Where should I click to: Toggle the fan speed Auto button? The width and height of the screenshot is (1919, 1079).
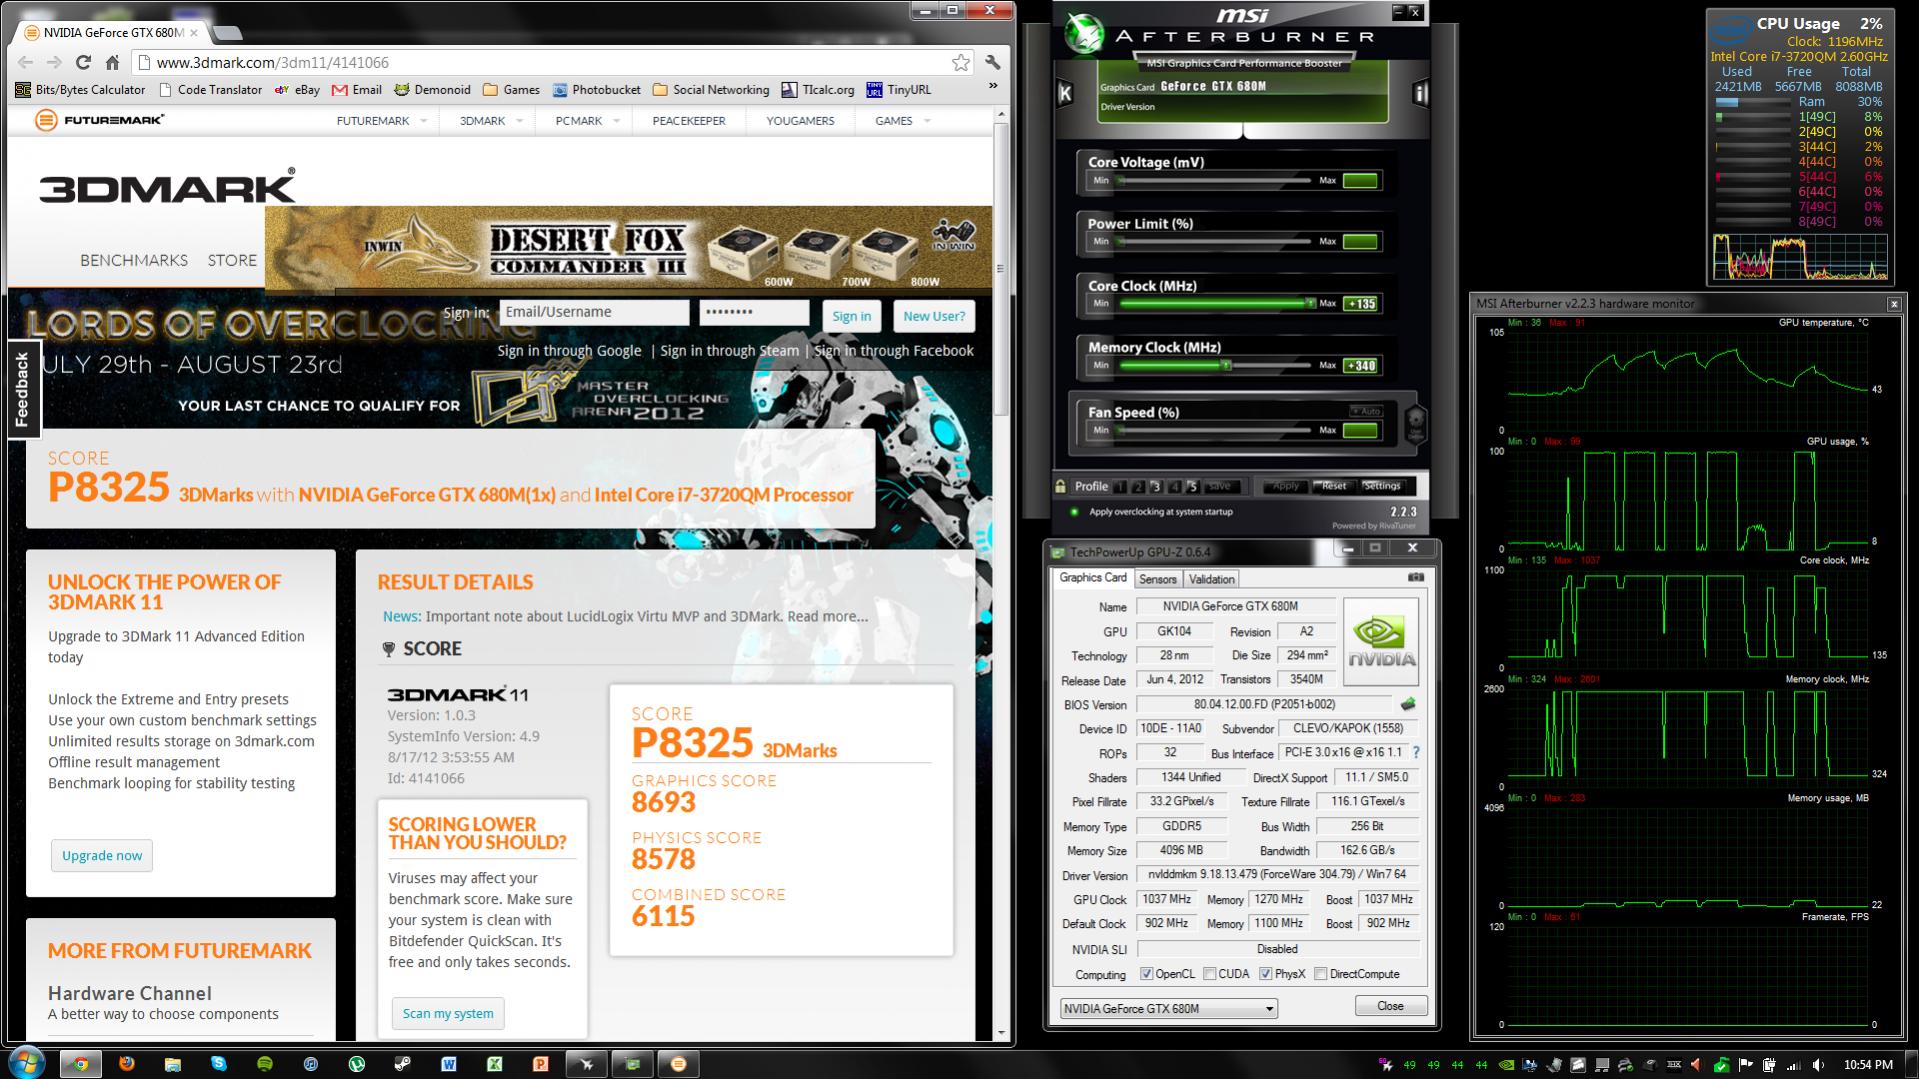1367,411
